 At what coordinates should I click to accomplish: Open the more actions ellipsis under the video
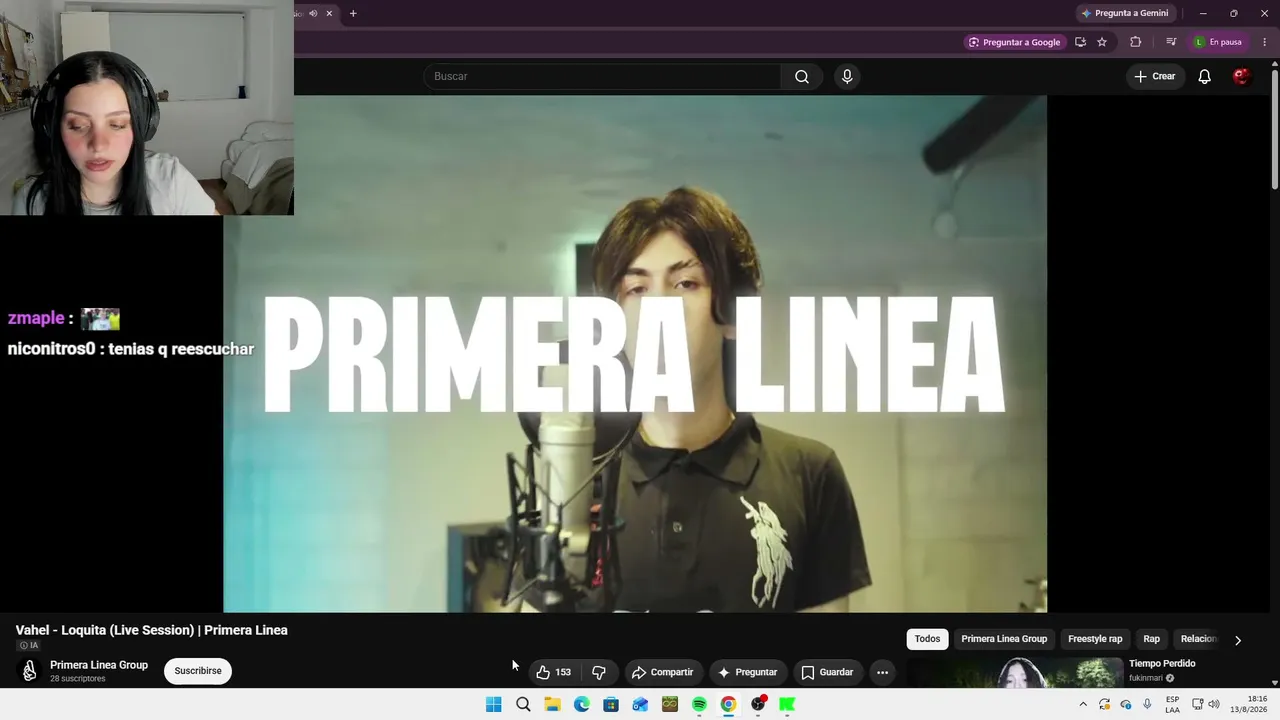[x=882, y=672]
